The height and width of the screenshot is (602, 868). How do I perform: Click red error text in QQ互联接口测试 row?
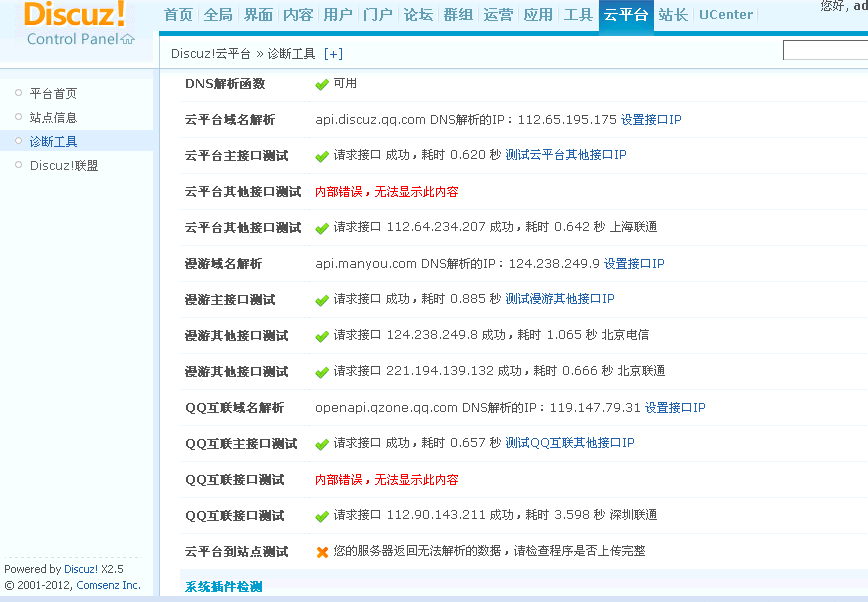(x=387, y=480)
